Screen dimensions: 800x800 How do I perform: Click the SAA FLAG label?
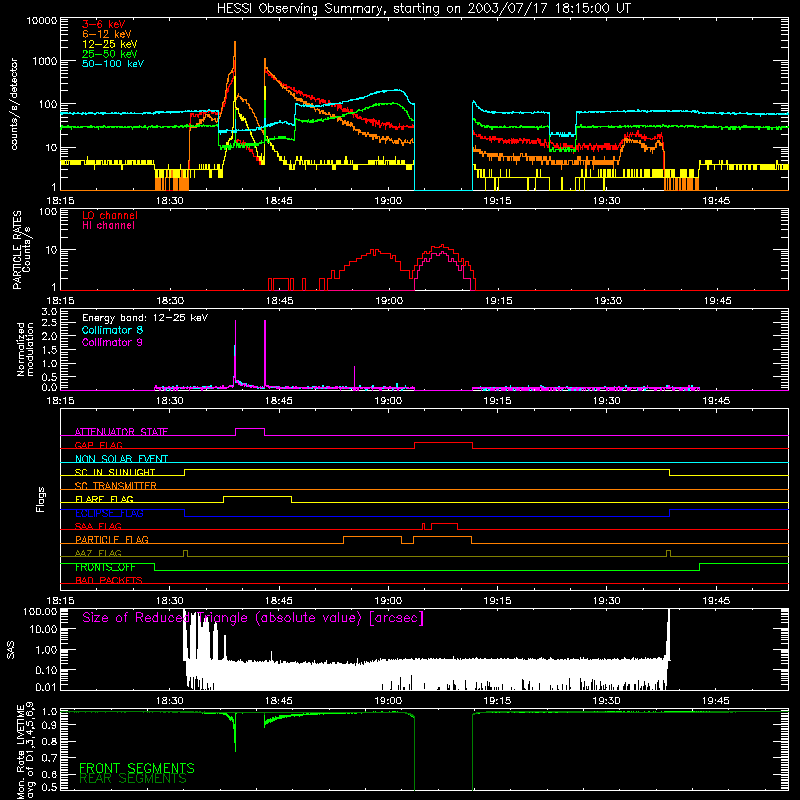click(x=98, y=526)
